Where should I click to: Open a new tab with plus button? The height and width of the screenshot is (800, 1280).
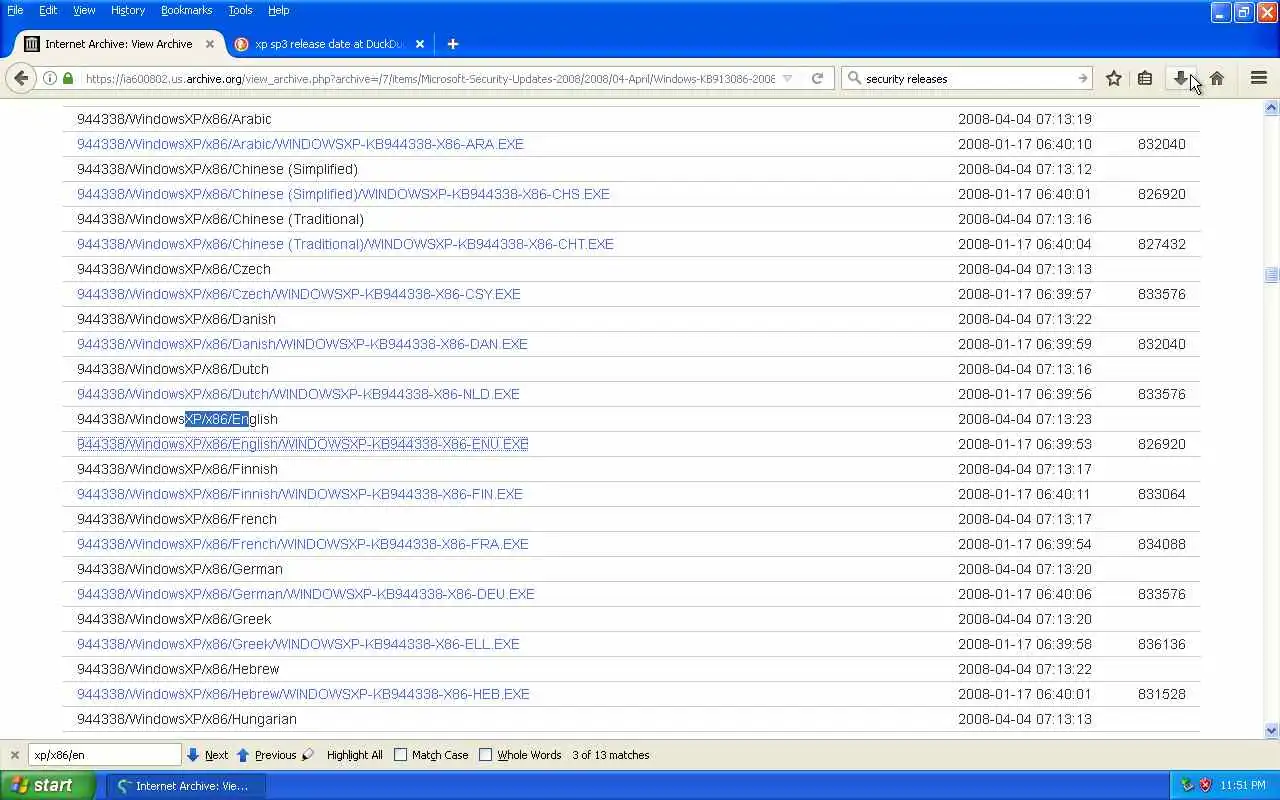pyautogui.click(x=453, y=44)
